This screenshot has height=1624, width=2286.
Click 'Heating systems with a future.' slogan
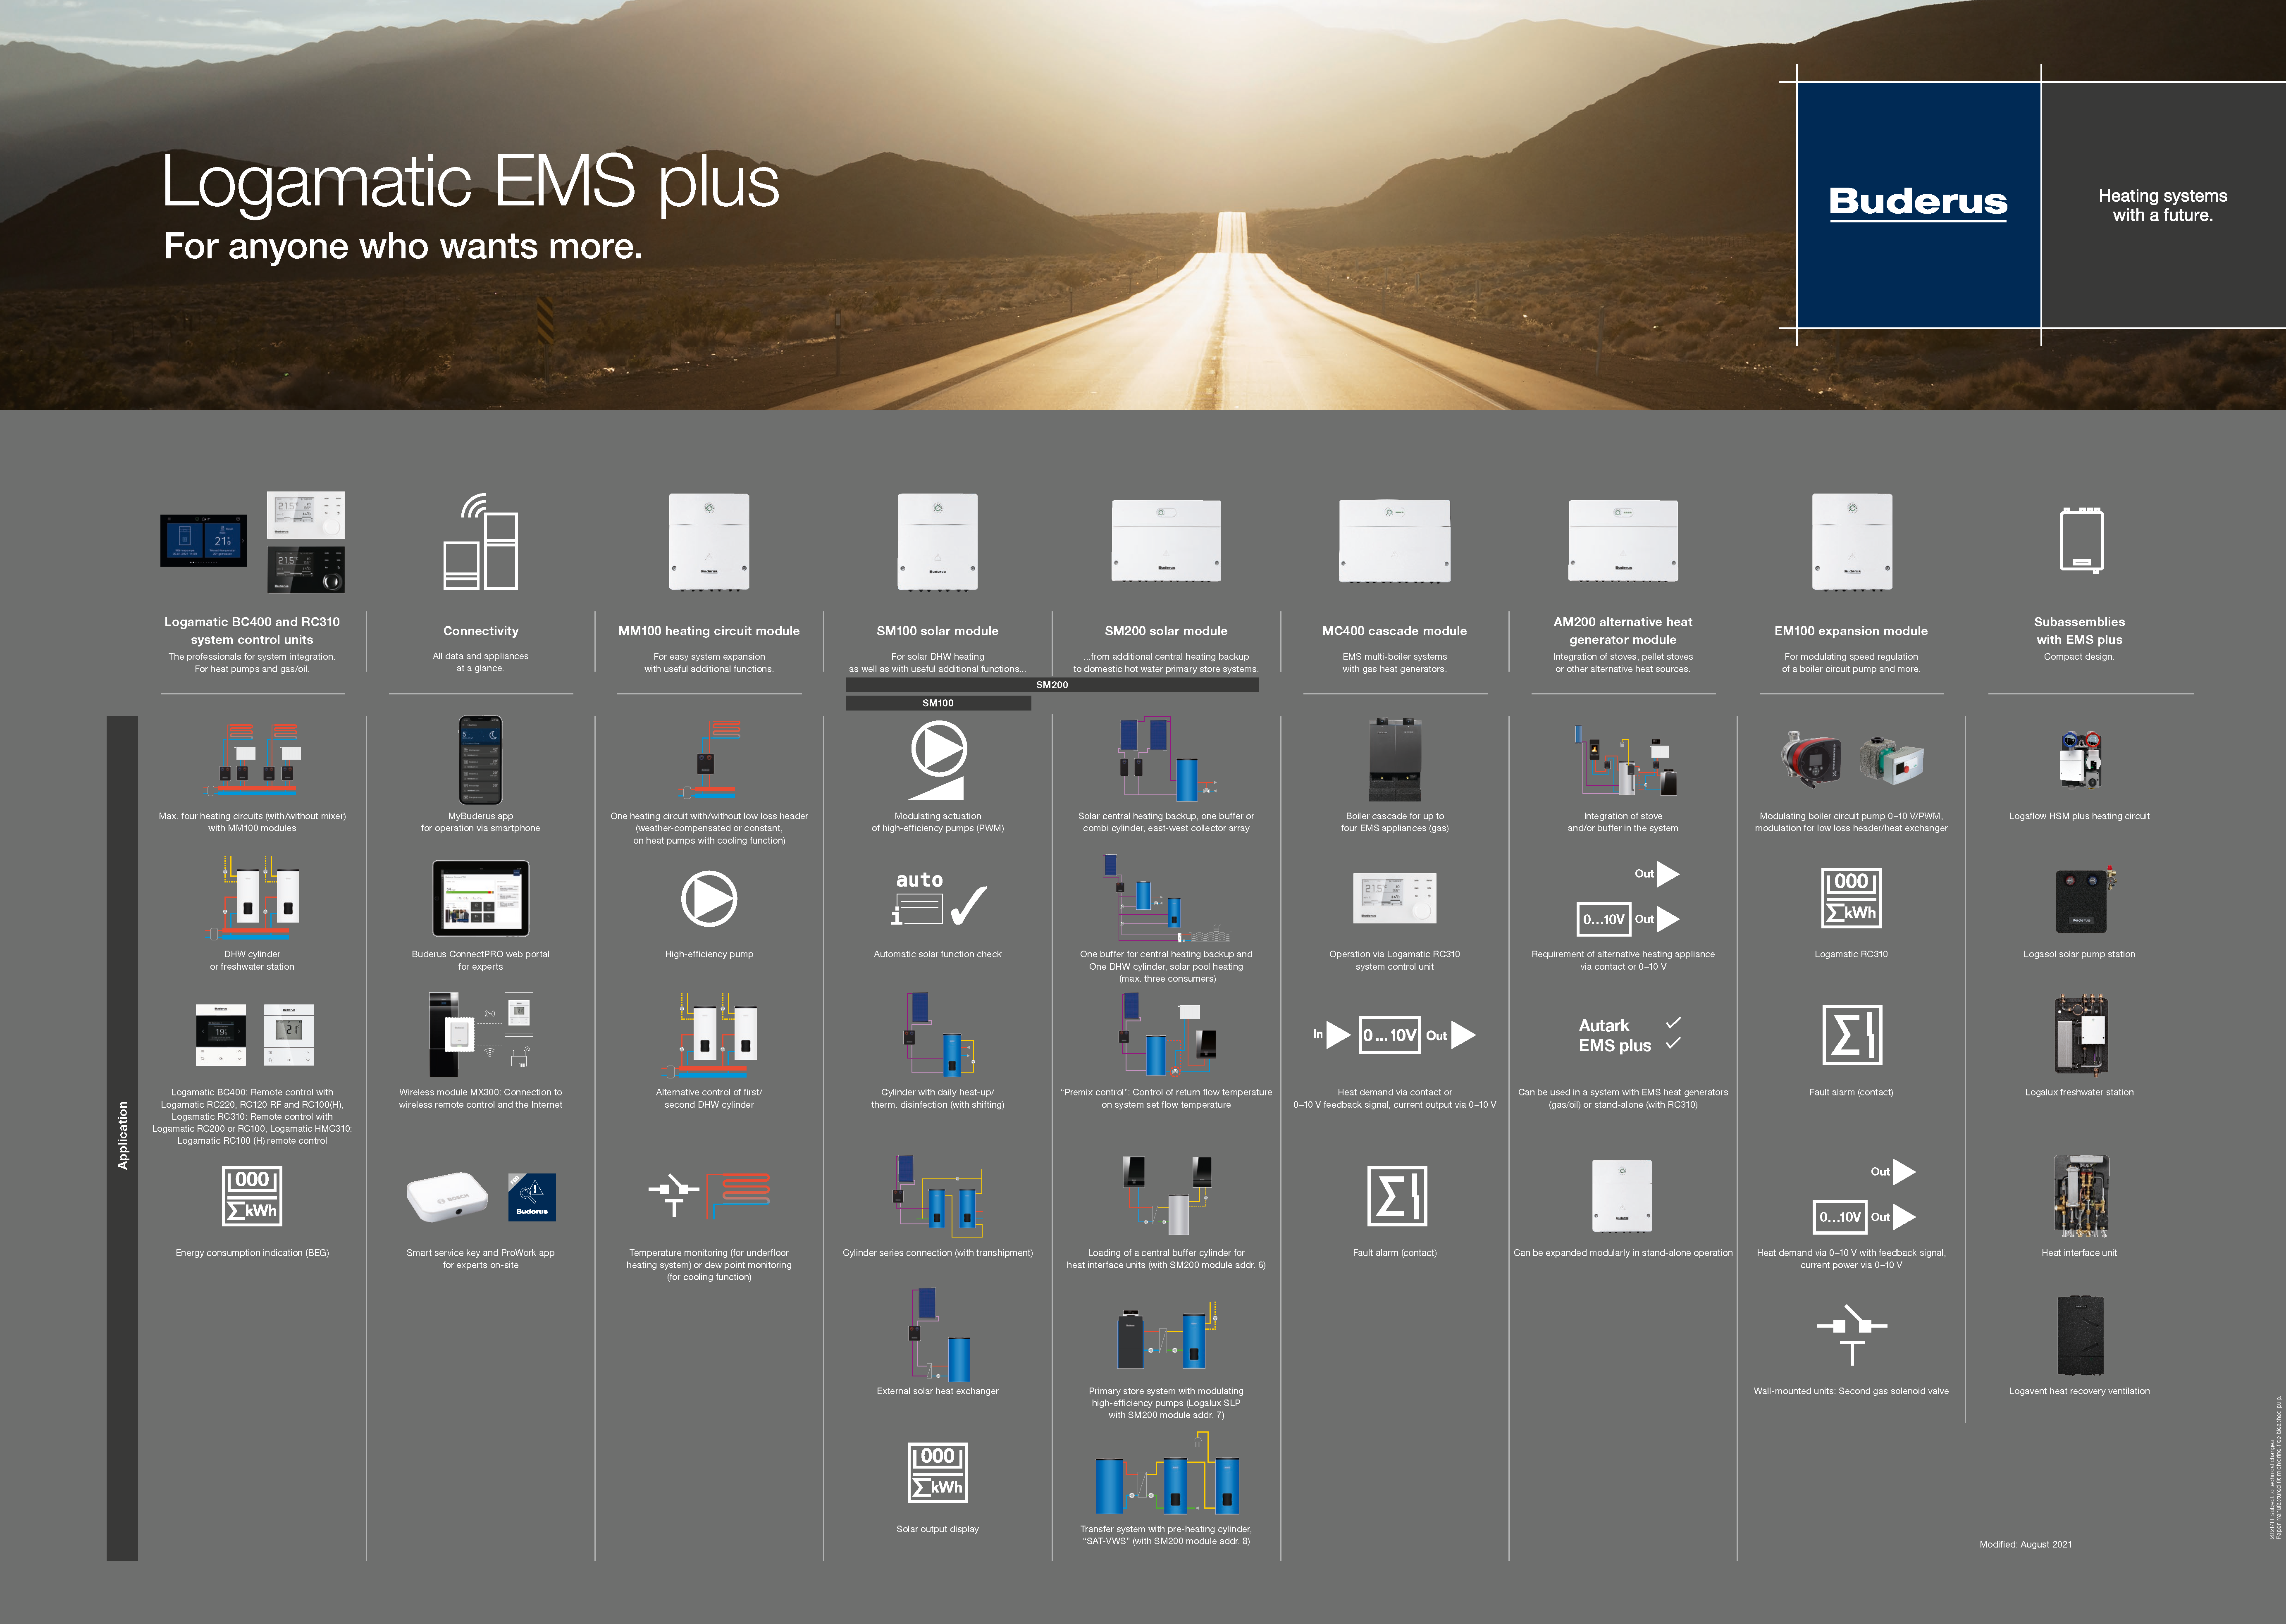[2163, 205]
